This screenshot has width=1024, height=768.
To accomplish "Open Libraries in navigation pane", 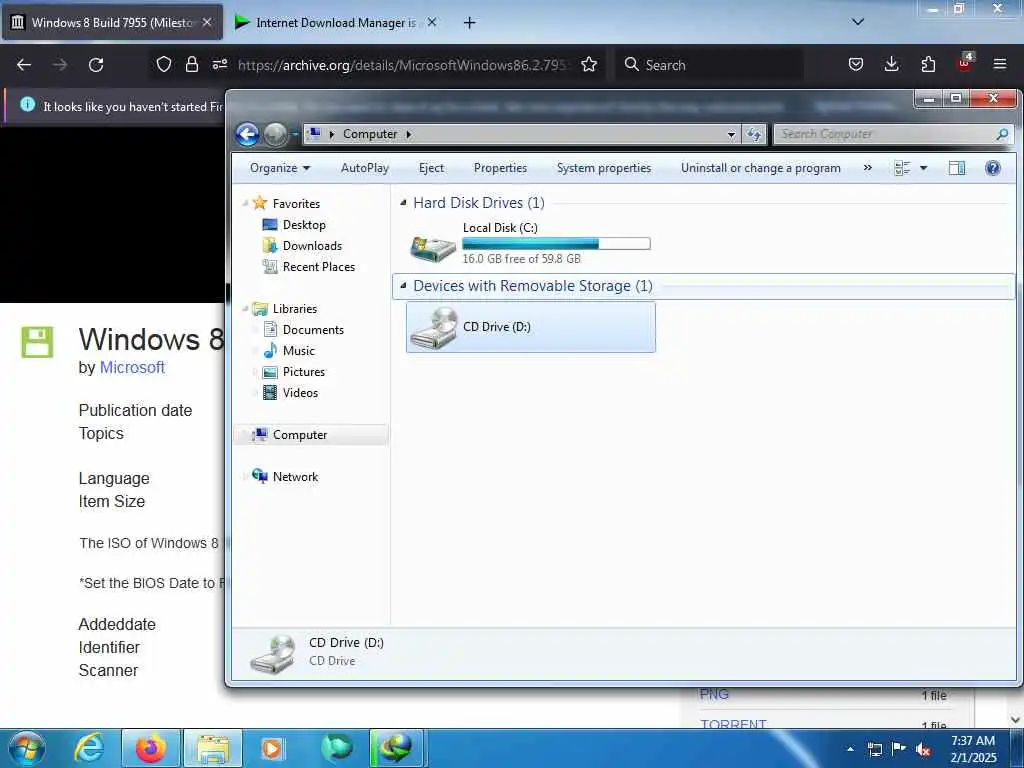I will point(295,309).
